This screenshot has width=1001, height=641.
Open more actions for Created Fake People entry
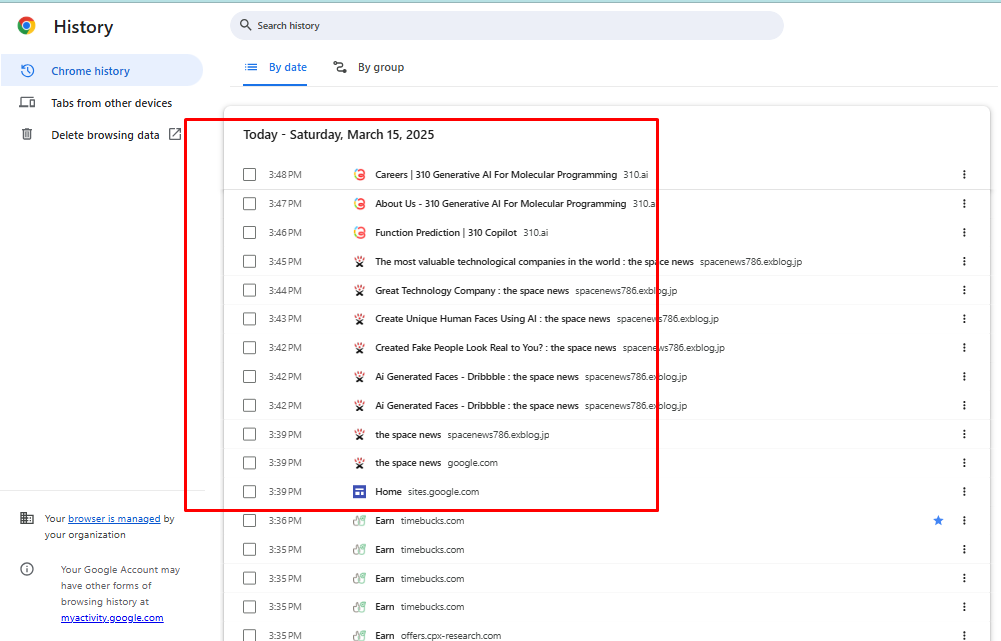pos(964,347)
